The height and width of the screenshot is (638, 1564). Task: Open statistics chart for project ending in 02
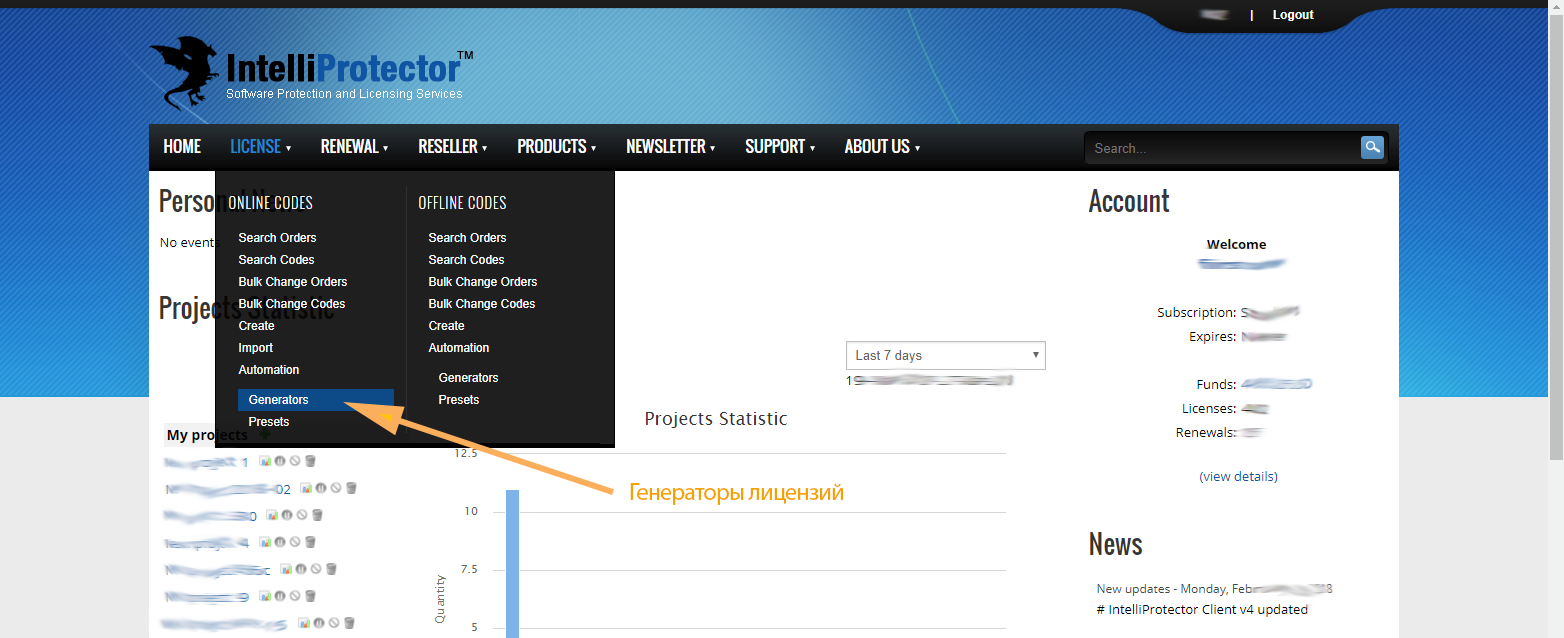pyautogui.click(x=306, y=488)
